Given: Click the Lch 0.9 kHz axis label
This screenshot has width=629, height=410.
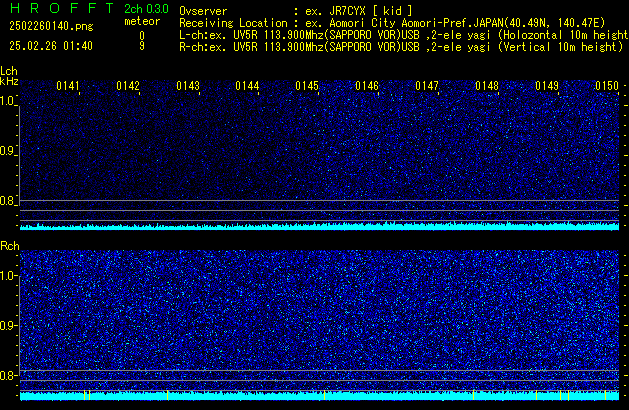Looking at the screenshot, I should pyautogui.click(x=7, y=151).
